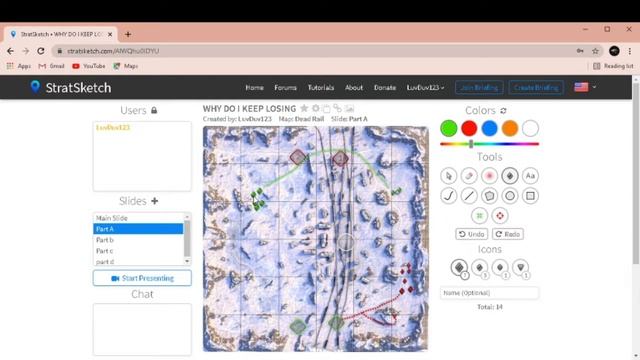Close the StratSketch browser tab
The height and width of the screenshot is (360, 640).
(110, 34)
